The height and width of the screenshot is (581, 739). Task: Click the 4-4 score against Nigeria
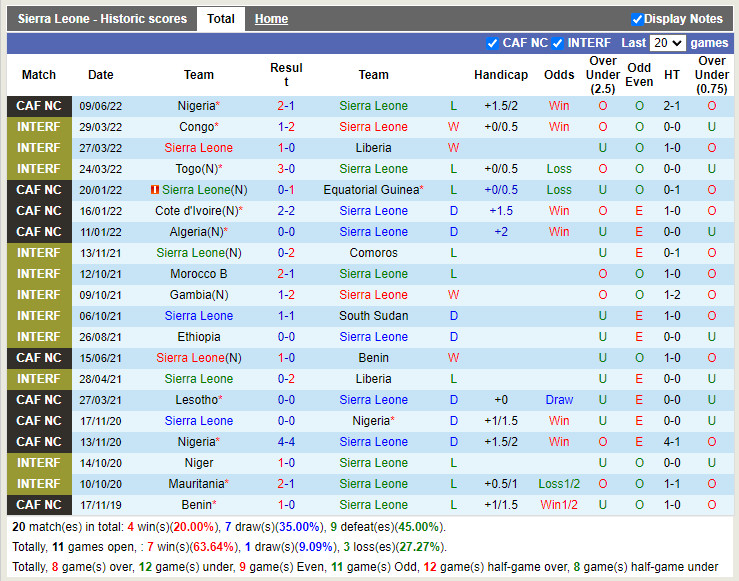(x=286, y=442)
